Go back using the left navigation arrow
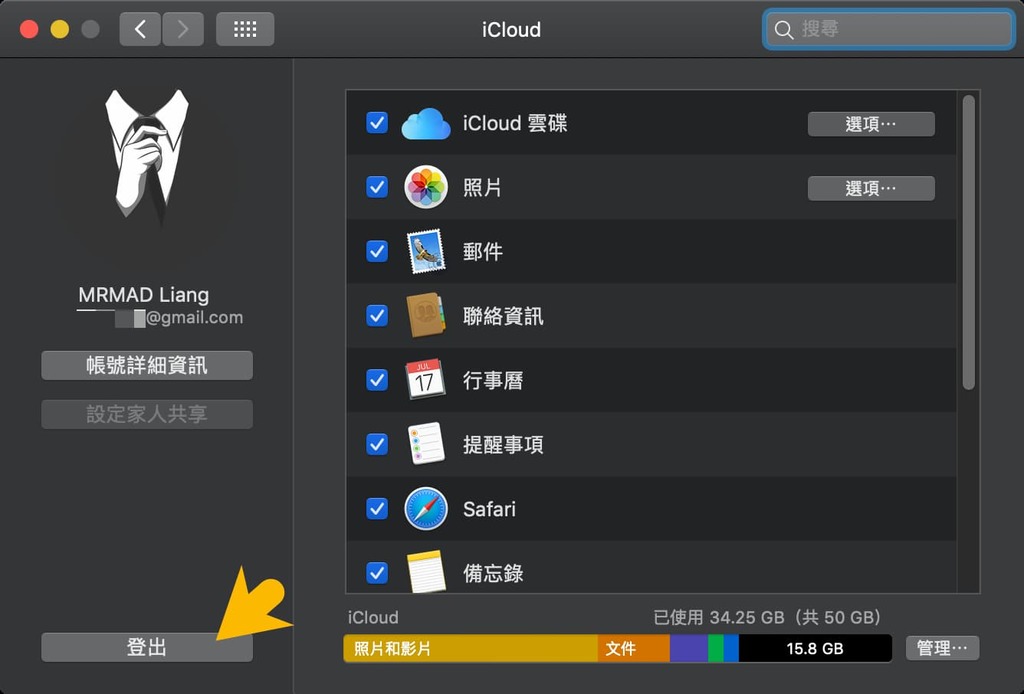This screenshot has height=694, width=1024. tap(139, 28)
